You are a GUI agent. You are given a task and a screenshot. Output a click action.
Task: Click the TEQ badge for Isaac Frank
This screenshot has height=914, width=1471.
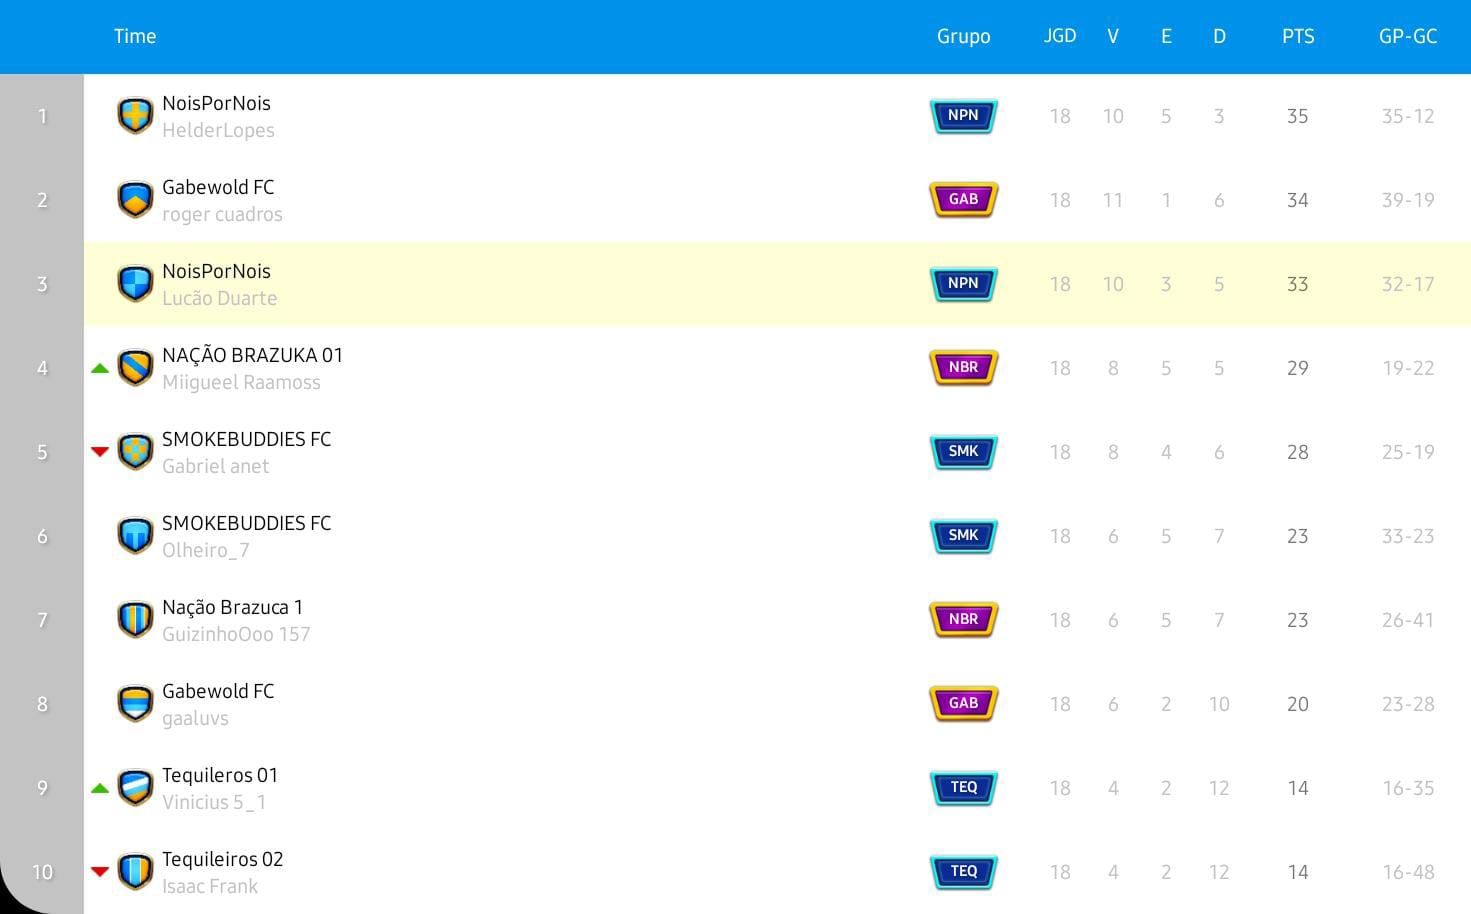[963, 872]
